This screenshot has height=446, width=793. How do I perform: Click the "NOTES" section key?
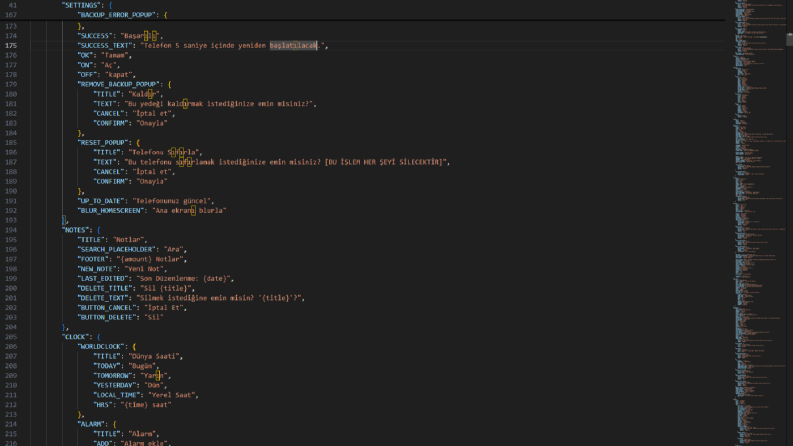click(x=75, y=230)
